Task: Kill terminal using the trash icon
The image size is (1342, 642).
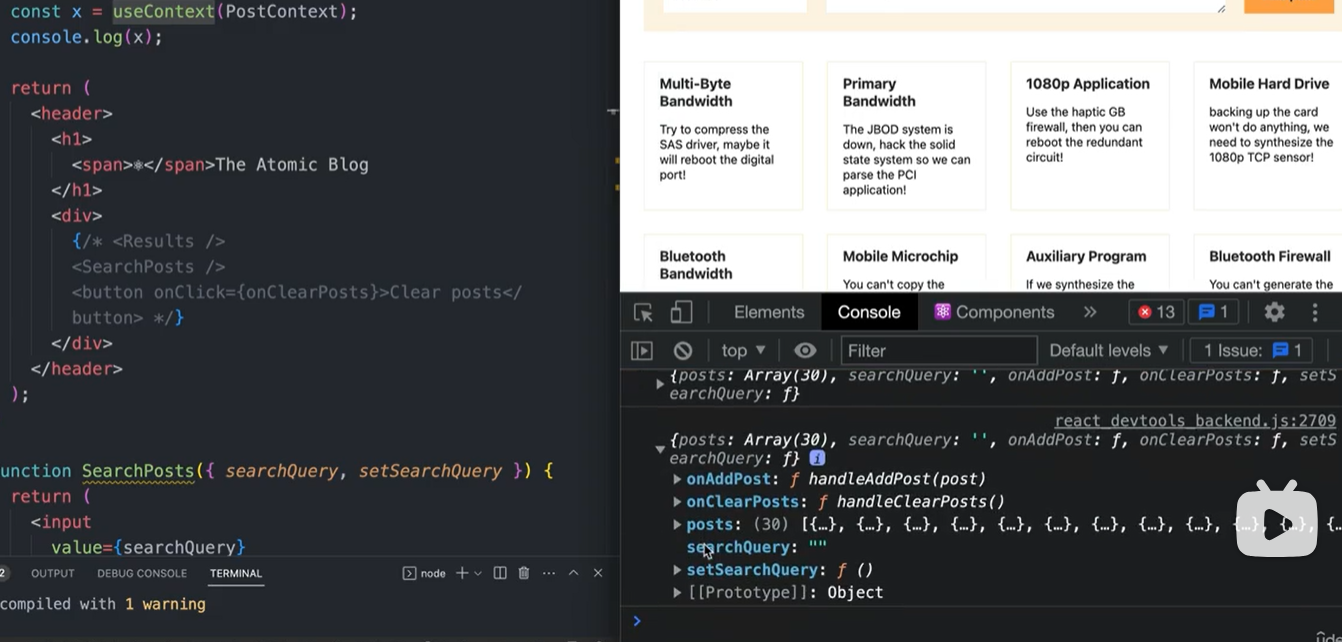Action: (x=524, y=573)
